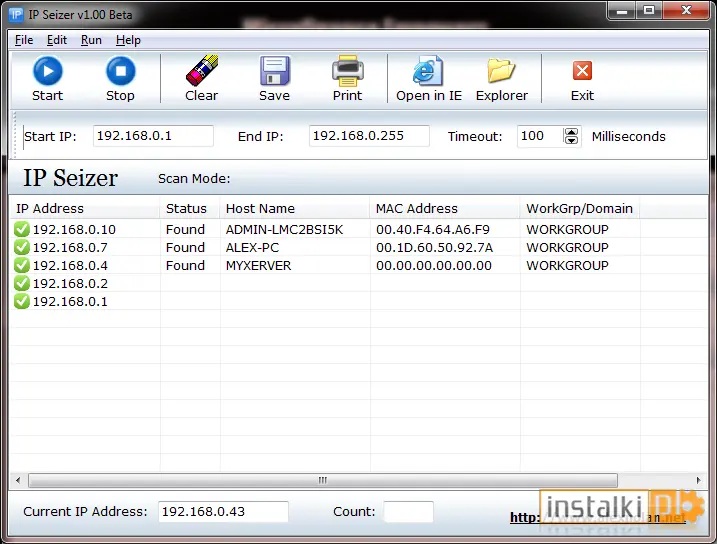
Task: Open the Run menu
Action: pyautogui.click(x=91, y=40)
